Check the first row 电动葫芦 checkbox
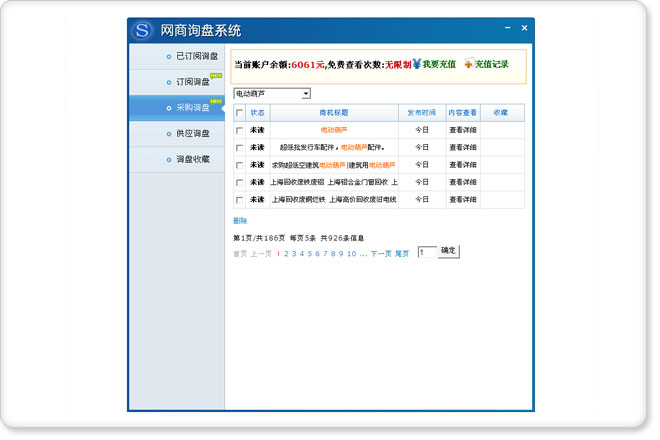 [x=239, y=130]
